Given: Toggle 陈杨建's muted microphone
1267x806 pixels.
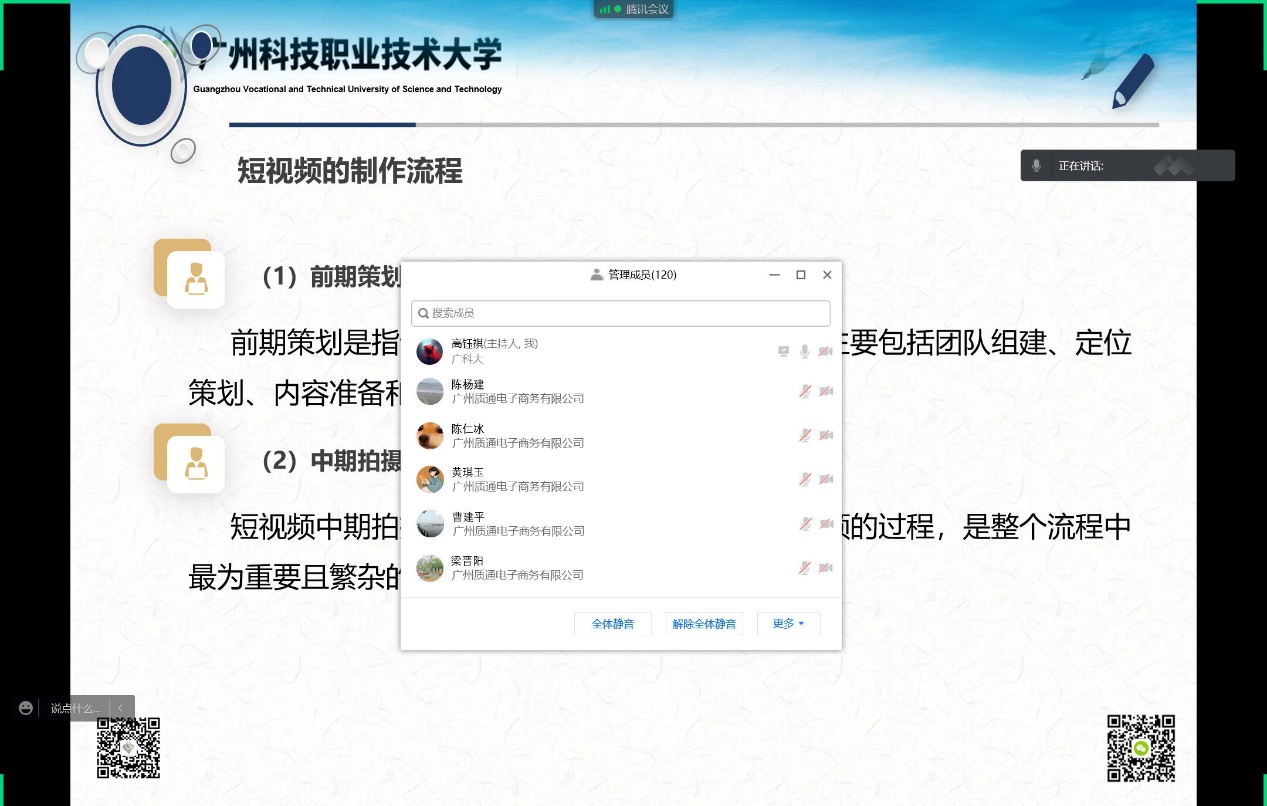Looking at the screenshot, I should [x=804, y=391].
